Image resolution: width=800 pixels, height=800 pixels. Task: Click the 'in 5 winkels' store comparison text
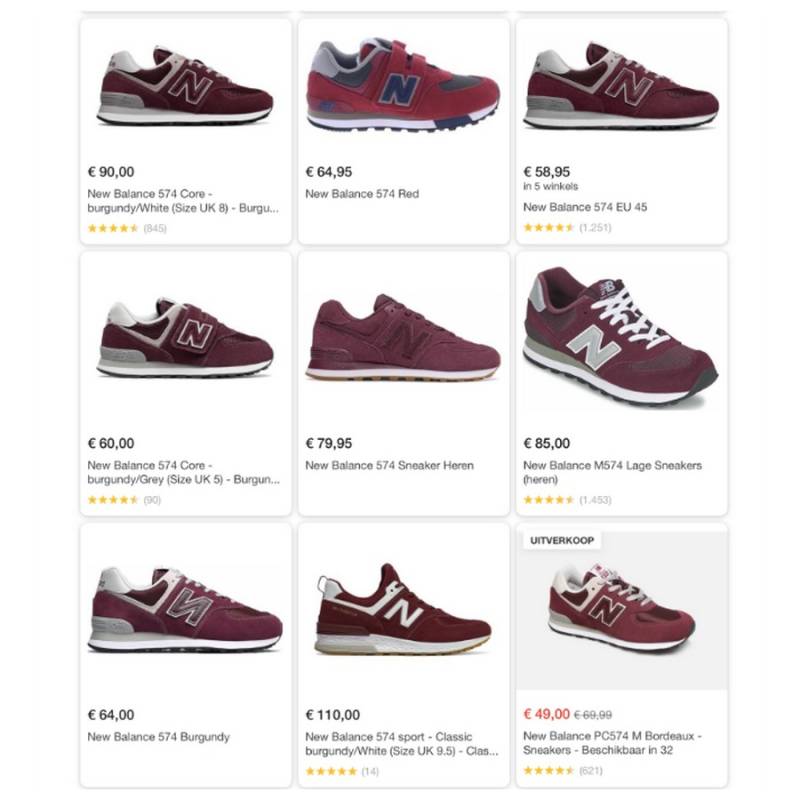pos(550,187)
